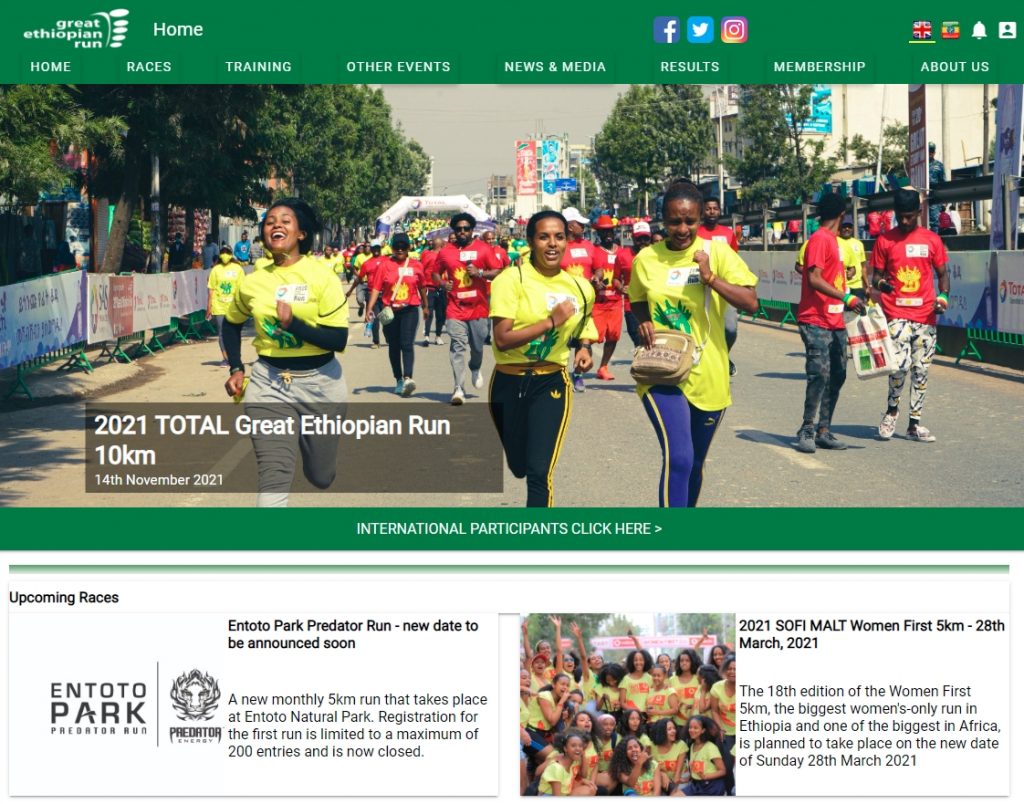Open the Facebook page icon

pos(666,30)
